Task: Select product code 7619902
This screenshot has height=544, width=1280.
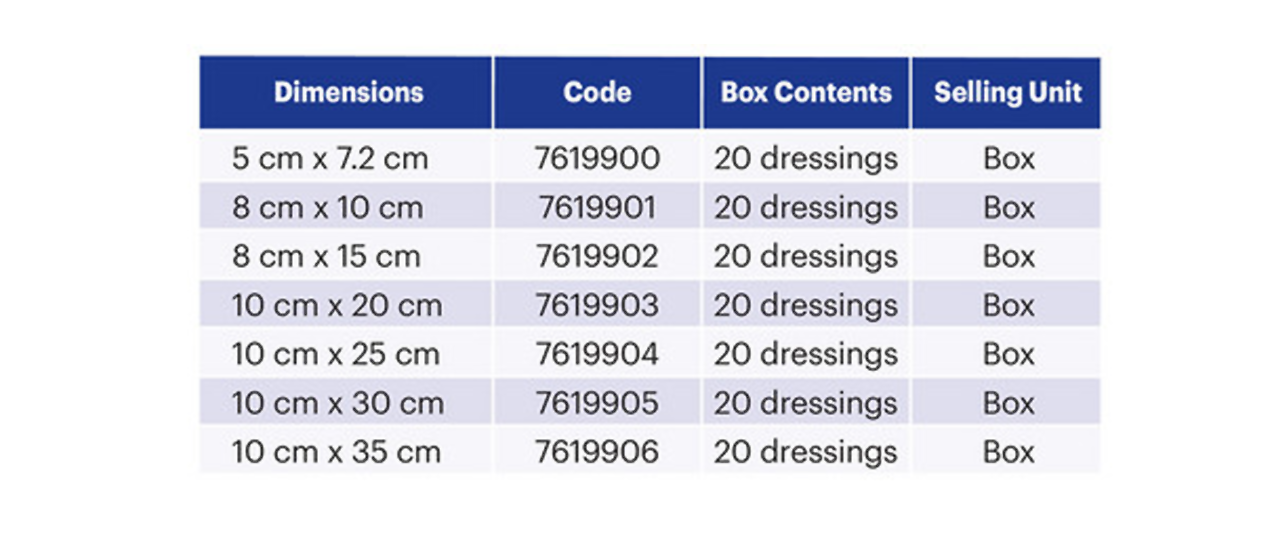Action: point(597,257)
